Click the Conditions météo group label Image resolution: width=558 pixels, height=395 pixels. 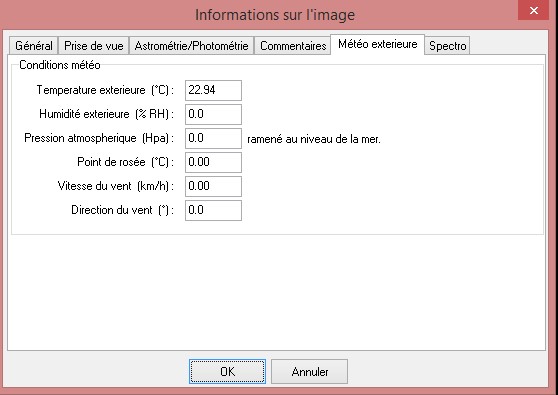[60, 65]
